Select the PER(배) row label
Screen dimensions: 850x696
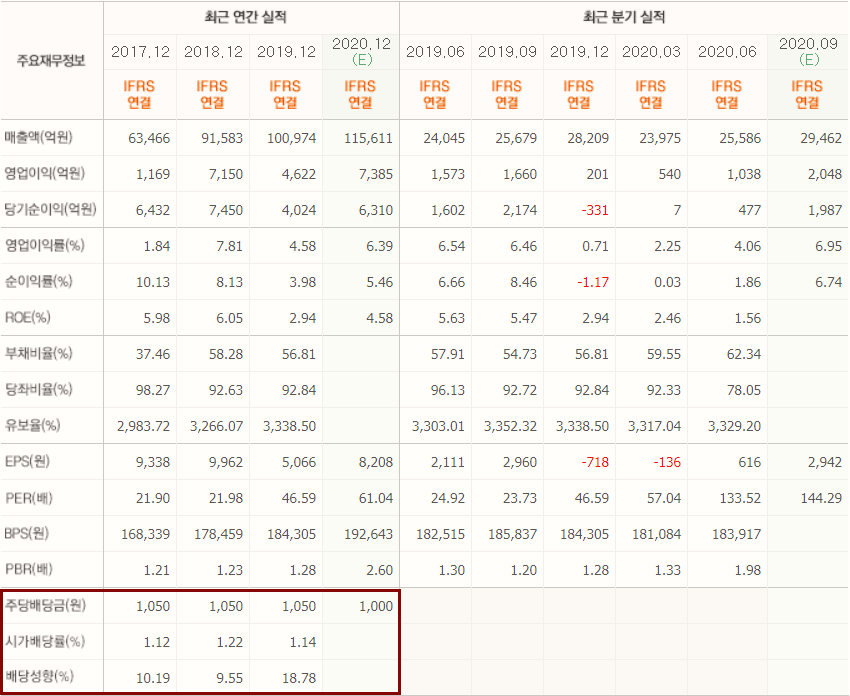(x=29, y=498)
